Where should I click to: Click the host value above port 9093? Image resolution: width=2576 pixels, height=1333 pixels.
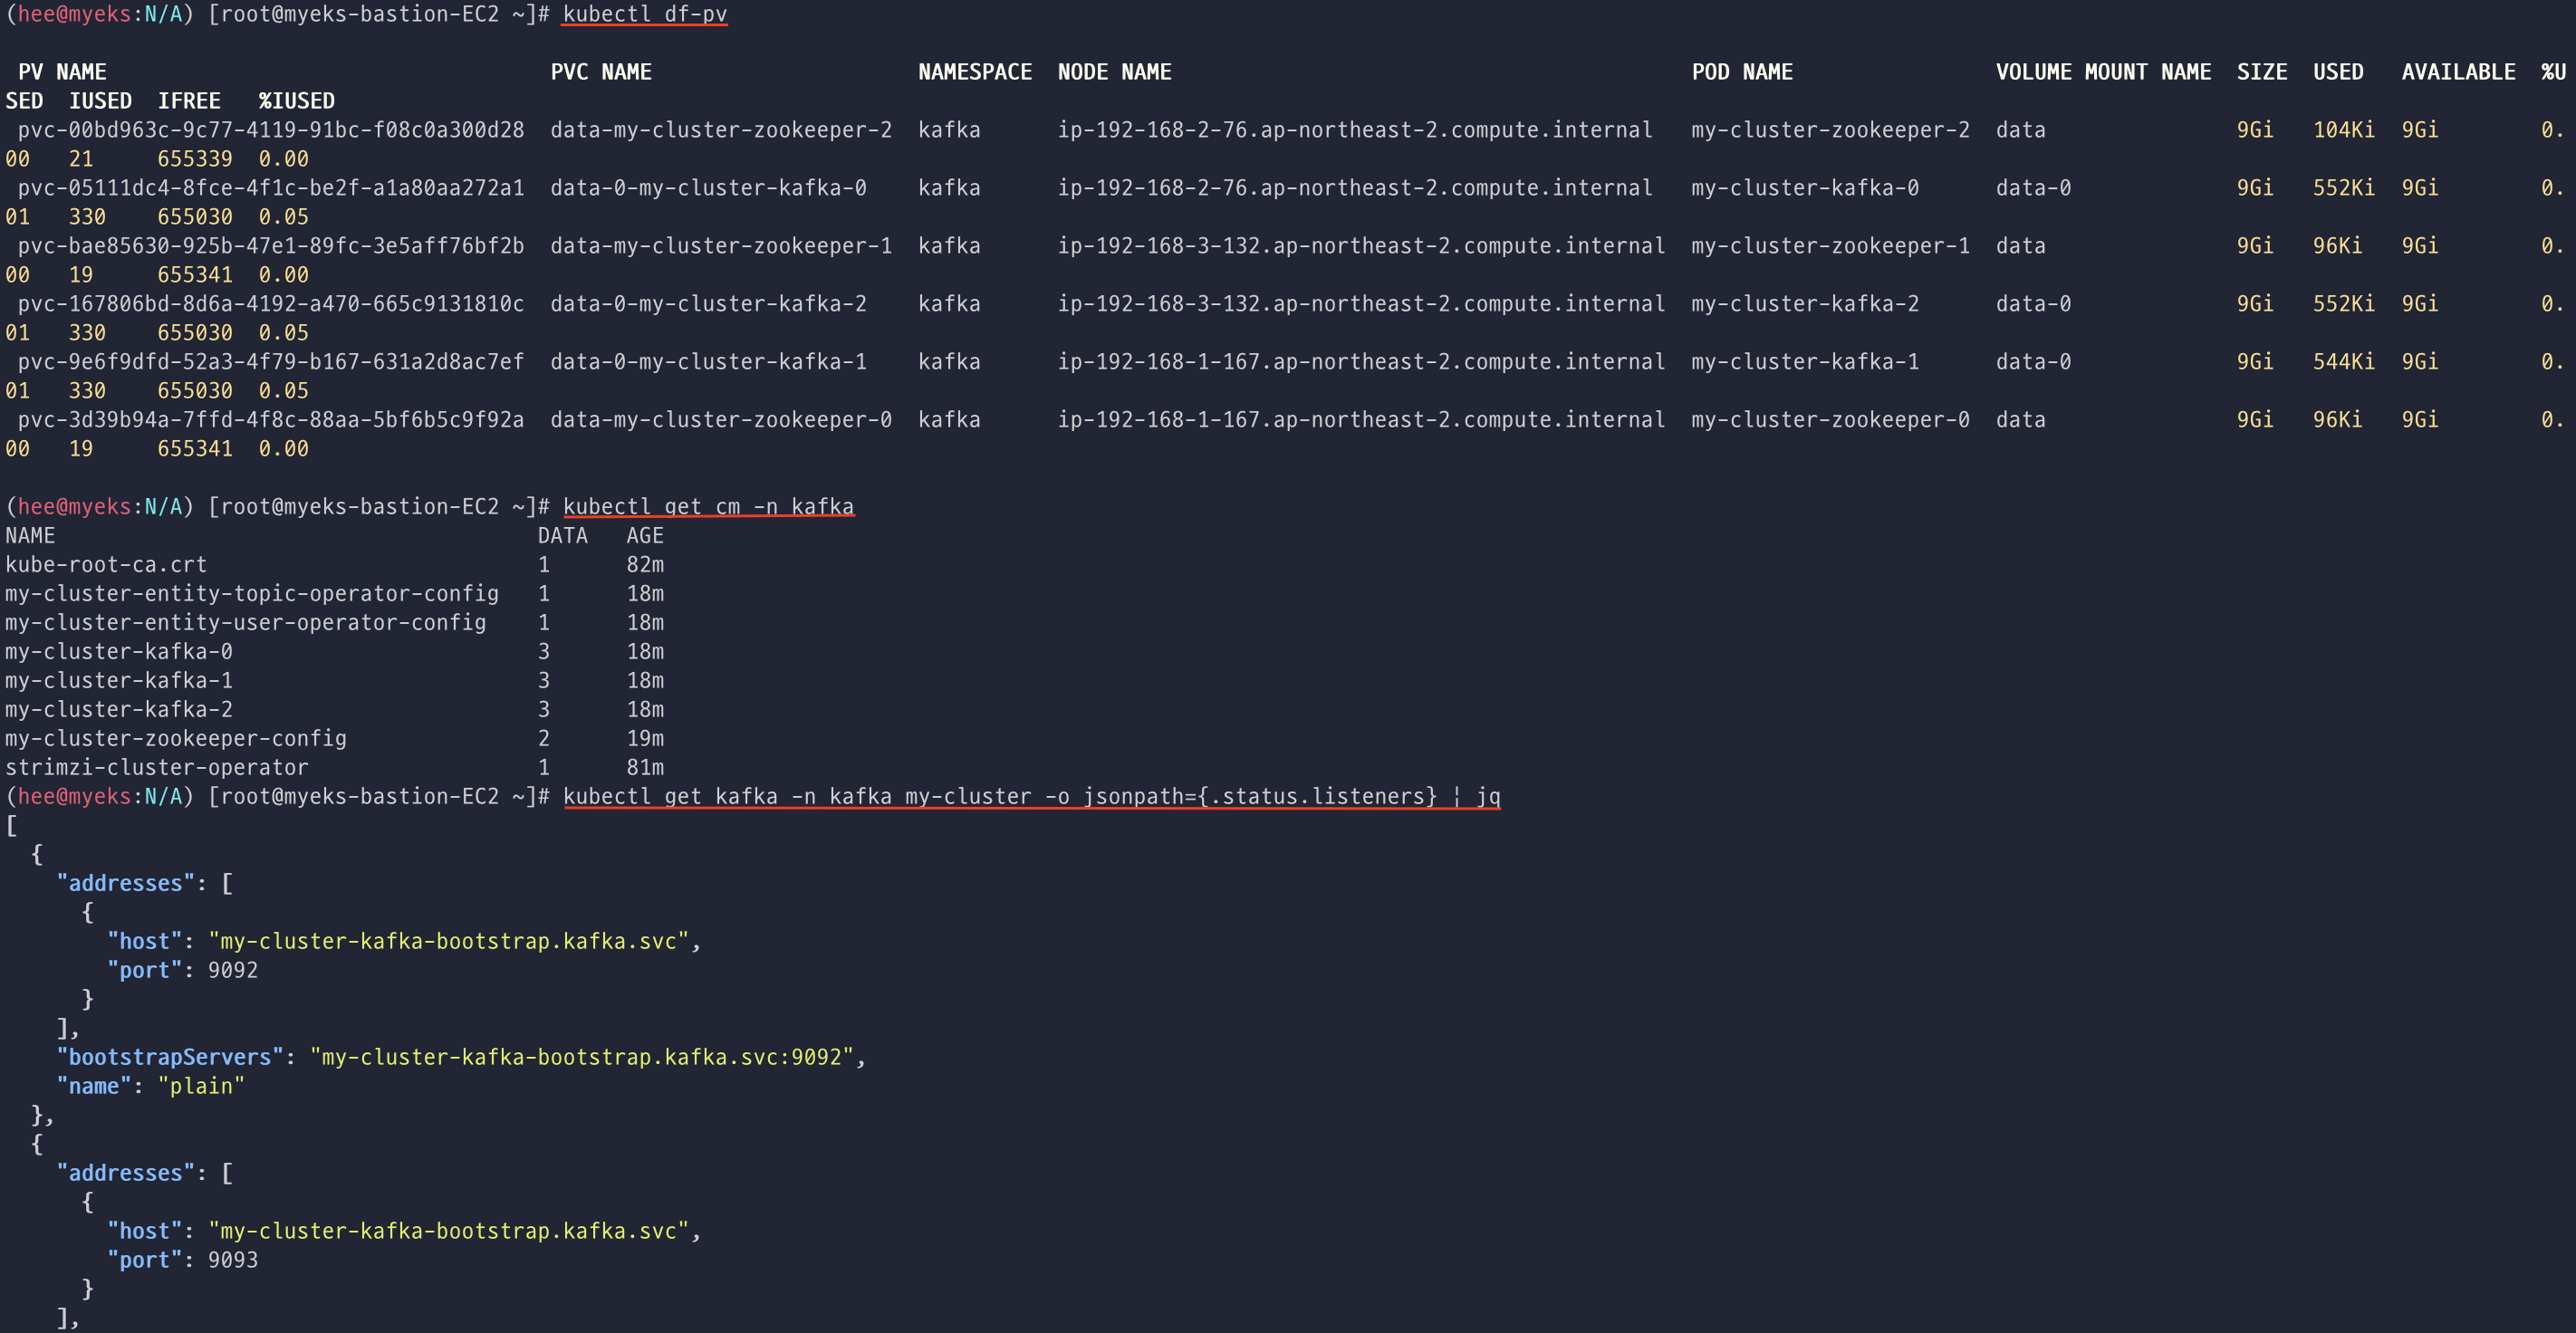(449, 1231)
